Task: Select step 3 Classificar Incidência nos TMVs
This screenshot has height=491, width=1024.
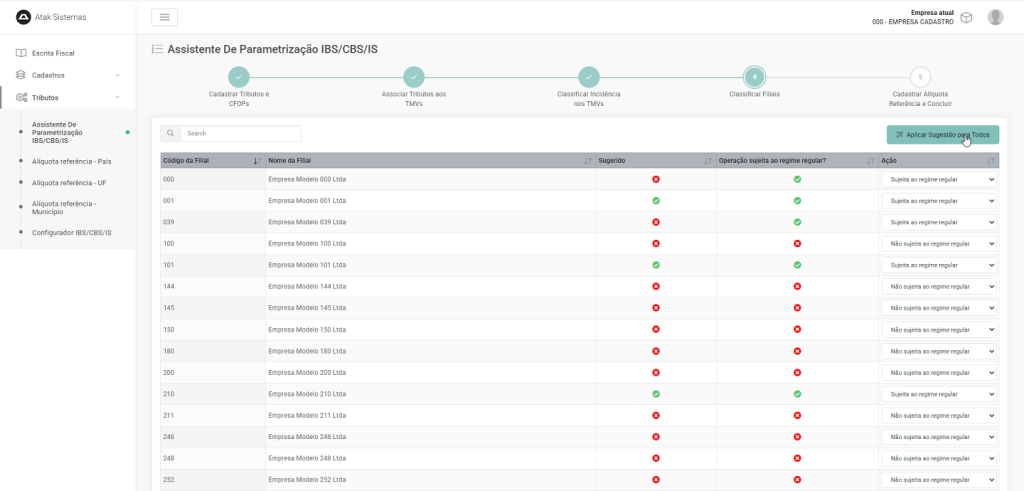Action: (589, 77)
